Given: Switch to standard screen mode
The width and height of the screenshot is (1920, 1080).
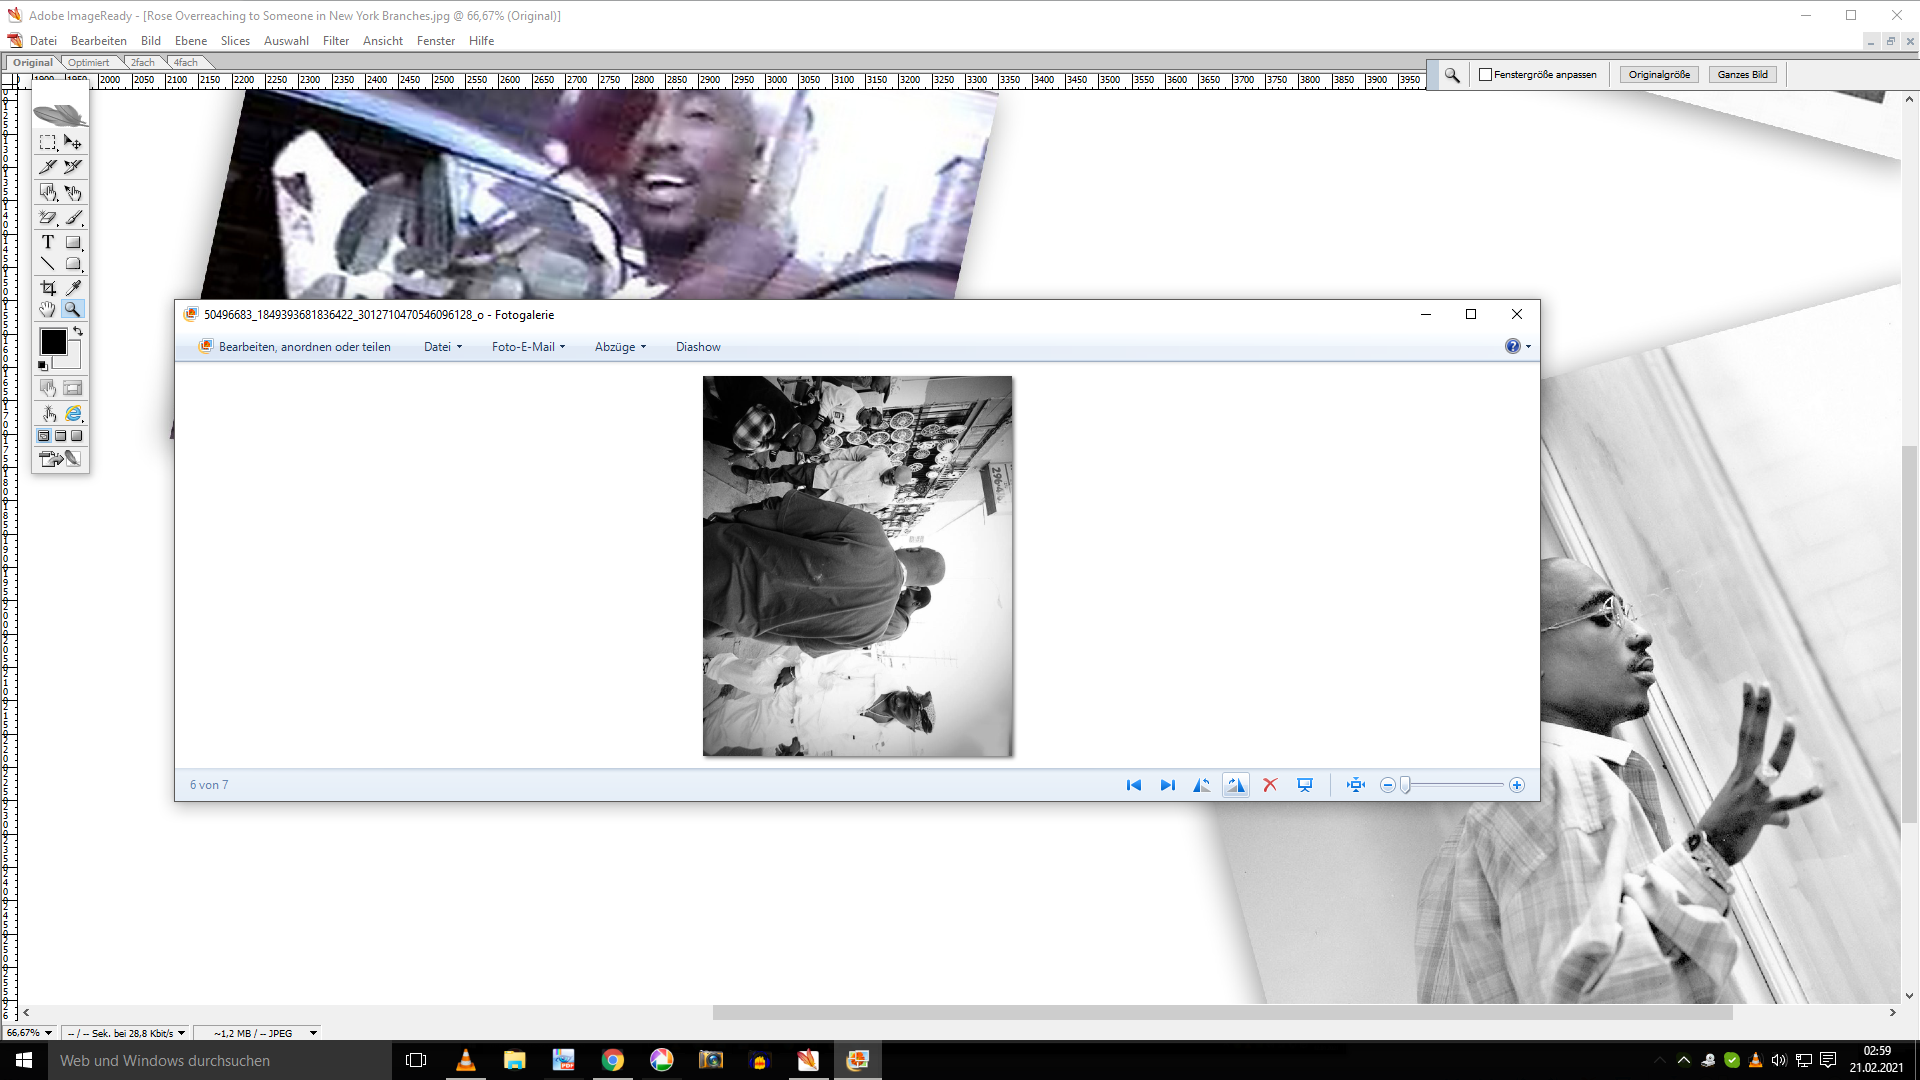Looking at the screenshot, I should [44, 436].
